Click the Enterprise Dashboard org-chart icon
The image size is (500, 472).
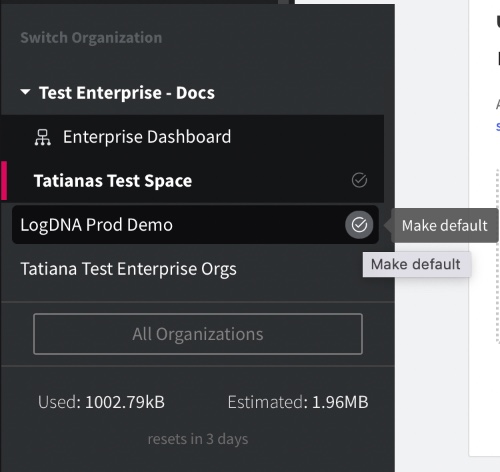point(43,137)
